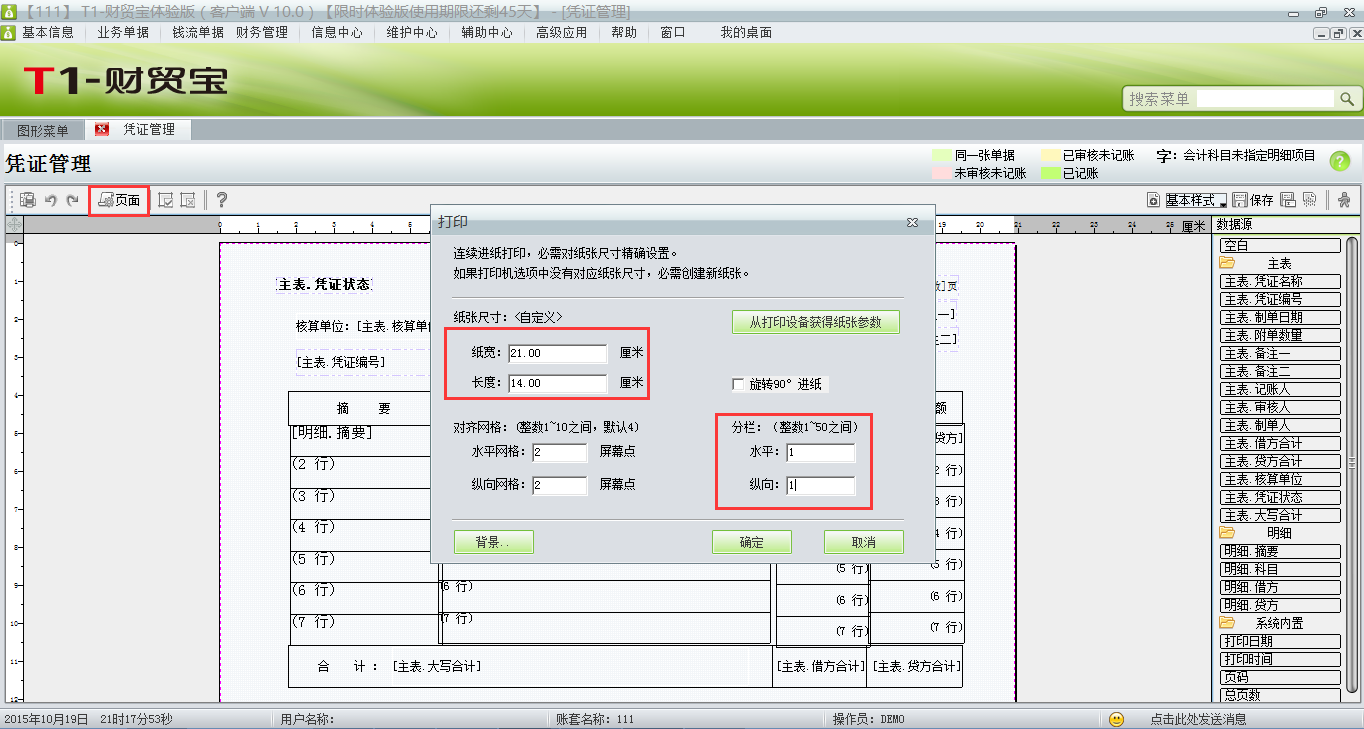The height and width of the screenshot is (729, 1364).
Task: Select 明细.科目 in the 数据源 list
Action: pyautogui.click(x=1280, y=569)
